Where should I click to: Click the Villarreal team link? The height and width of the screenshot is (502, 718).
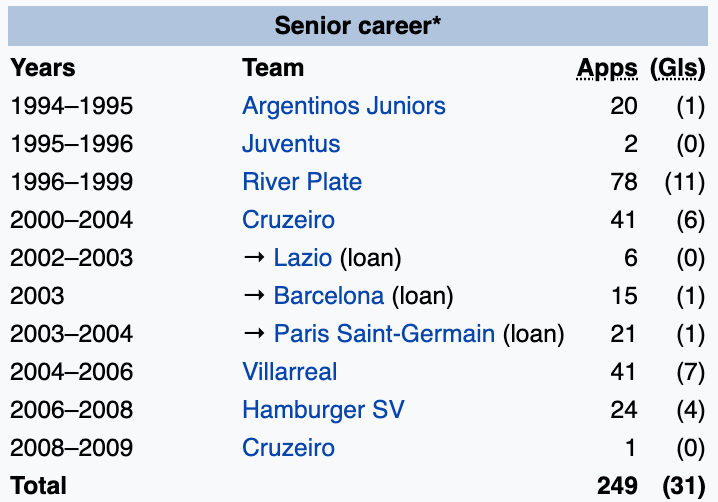pyautogui.click(x=290, y=372)
